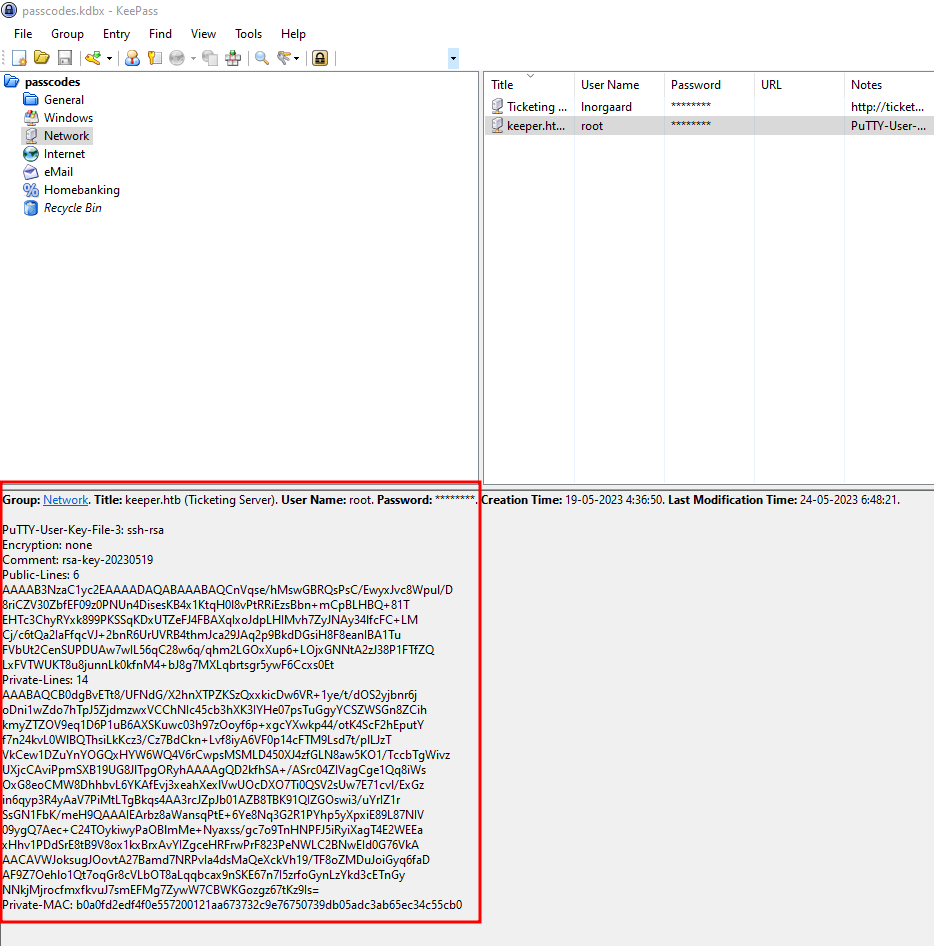Image resolution: width=934 pixels, height=946 pixels.
Task: Open the View menu
Action: (203, 34)
